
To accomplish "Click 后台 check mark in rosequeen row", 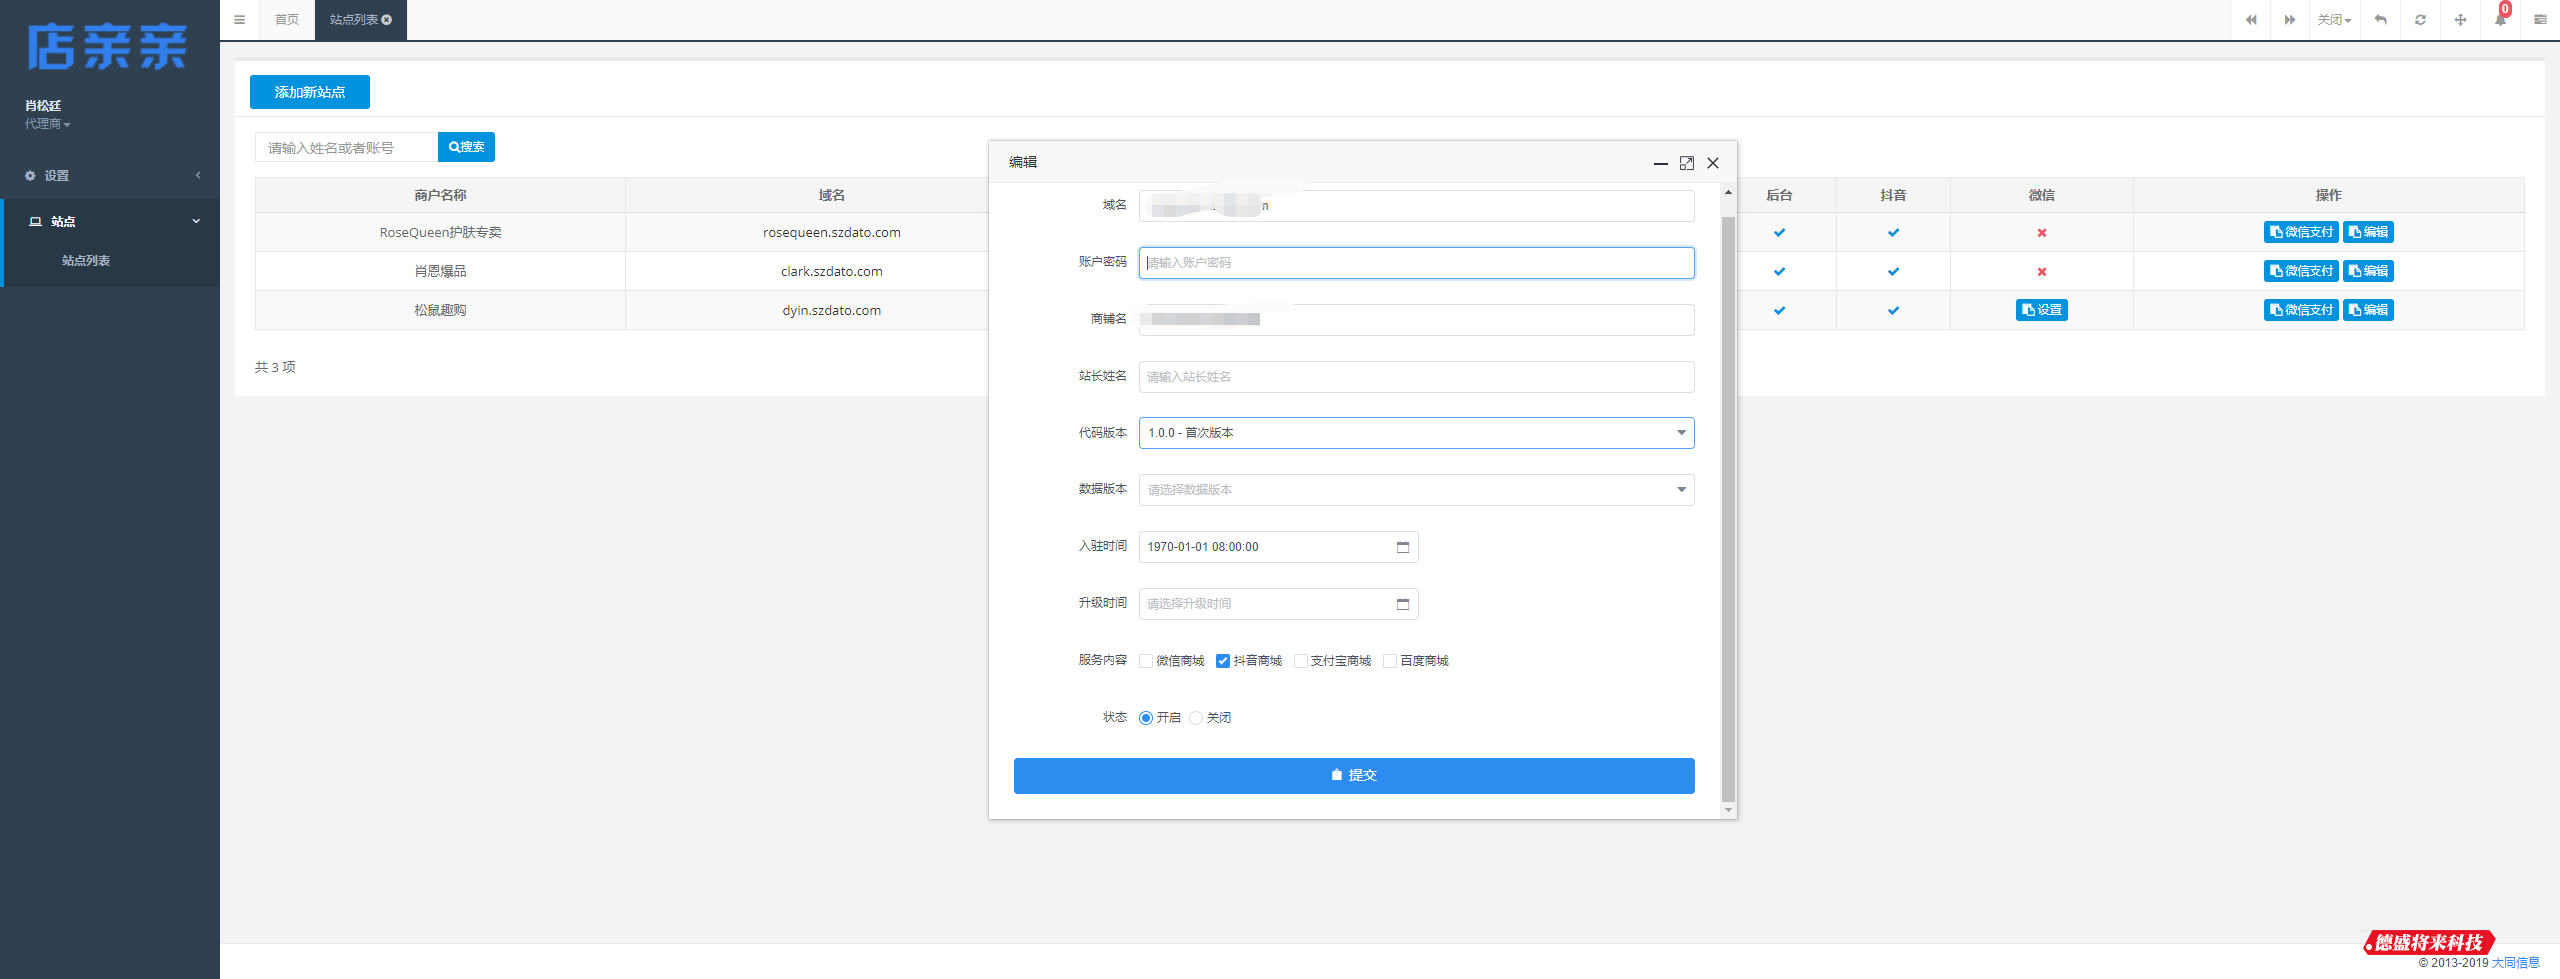I will tap(1779, 233).
